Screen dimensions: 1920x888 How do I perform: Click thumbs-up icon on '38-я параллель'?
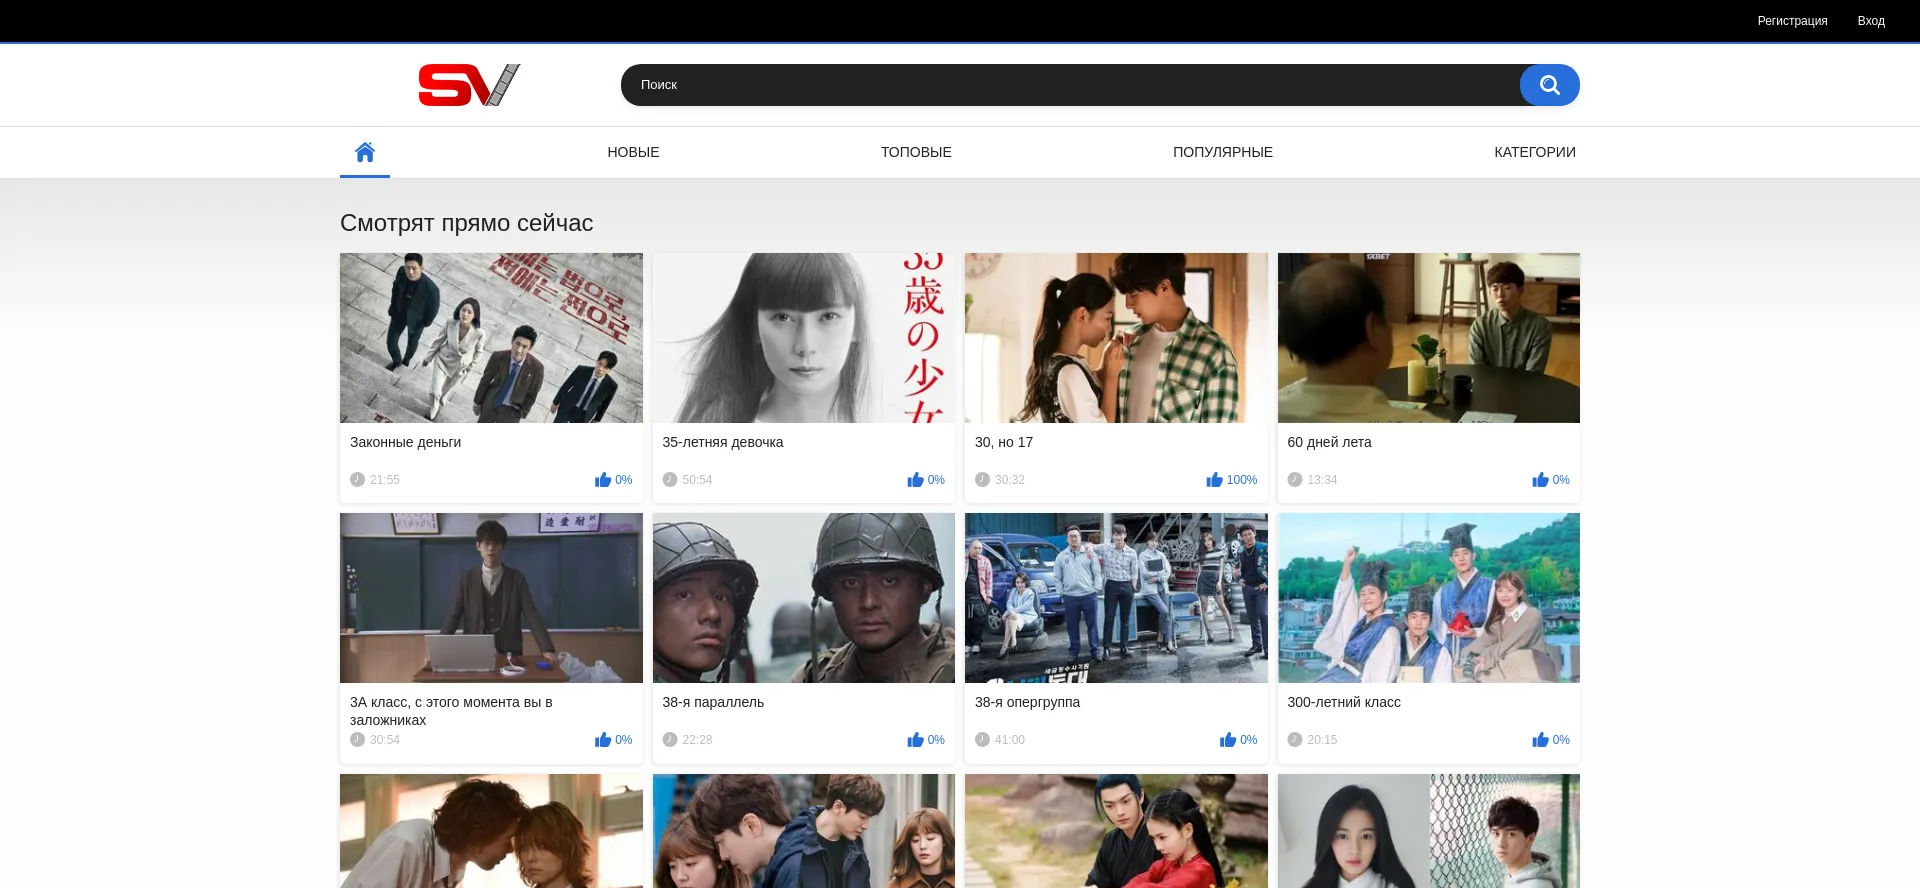[915, 740]
